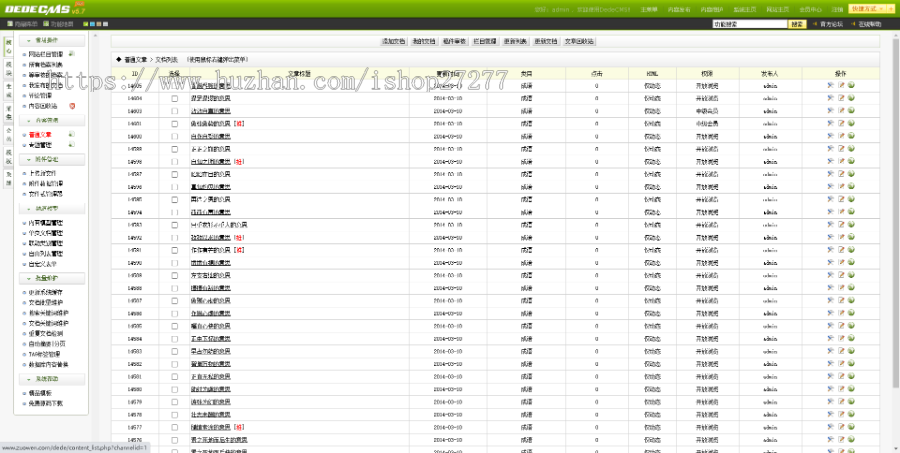
Task: Click the edit pencil icon in row 14597
Action: point(841,173)
